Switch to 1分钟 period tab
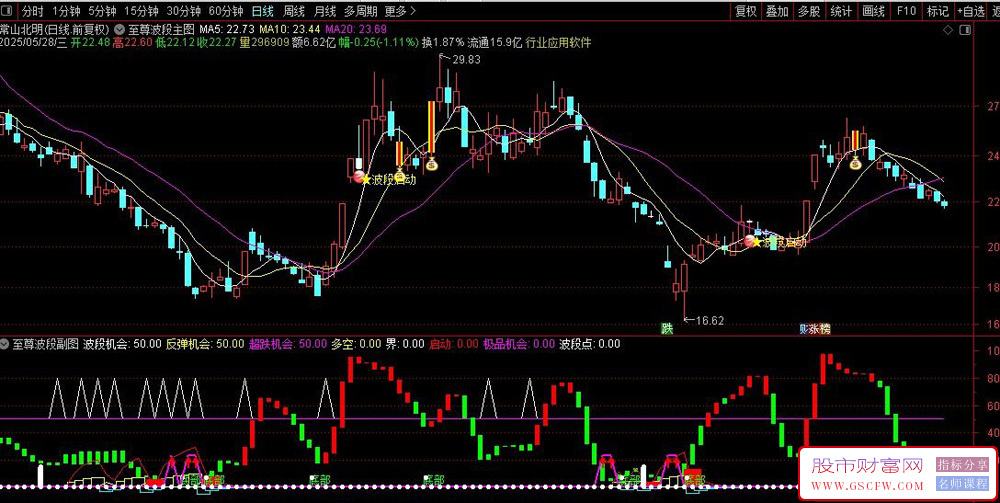 click(x=66, y=11)
